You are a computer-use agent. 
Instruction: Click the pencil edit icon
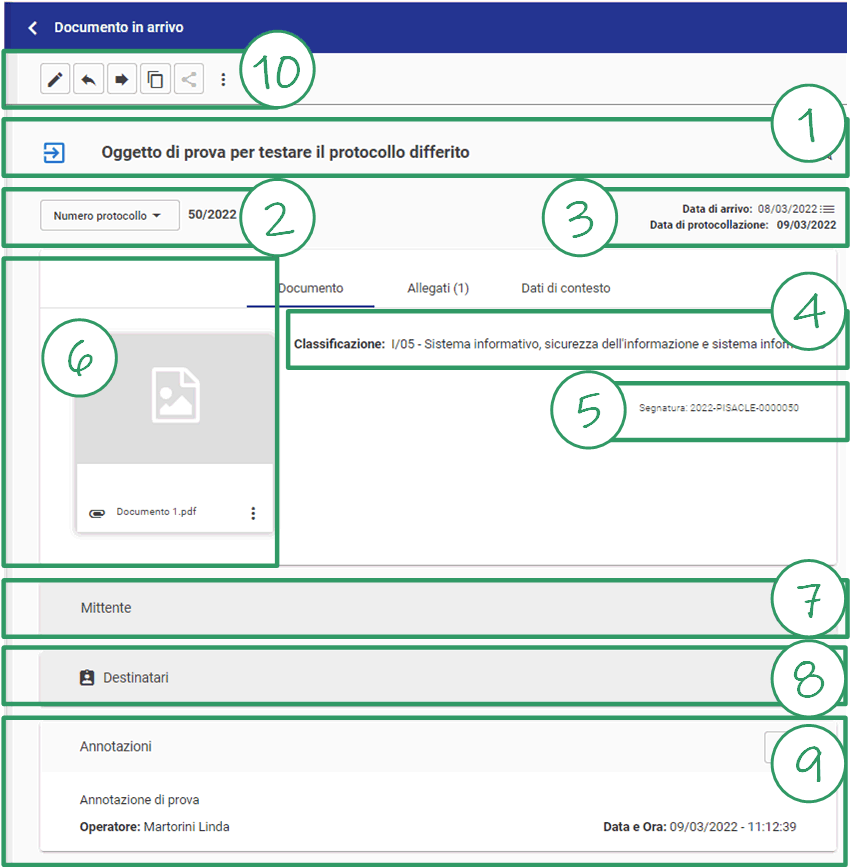pyautogui.click(x=56, y=80)
